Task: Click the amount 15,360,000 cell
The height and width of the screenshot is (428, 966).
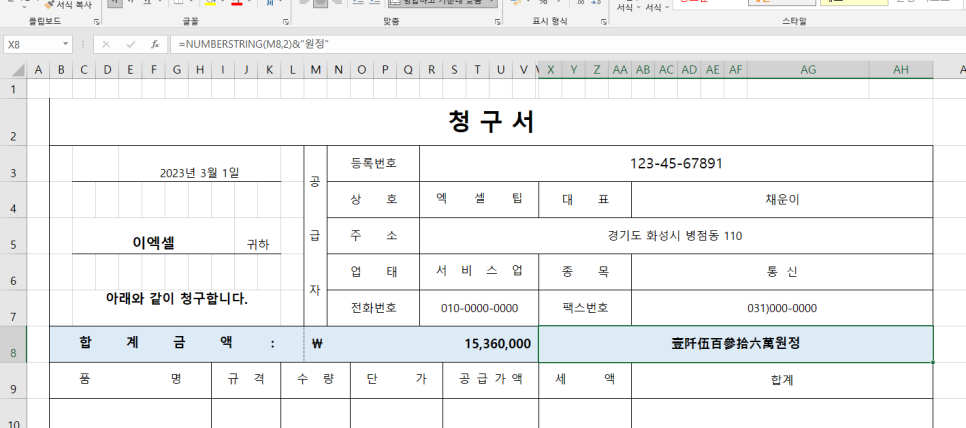Action: (x=421, y=344)
